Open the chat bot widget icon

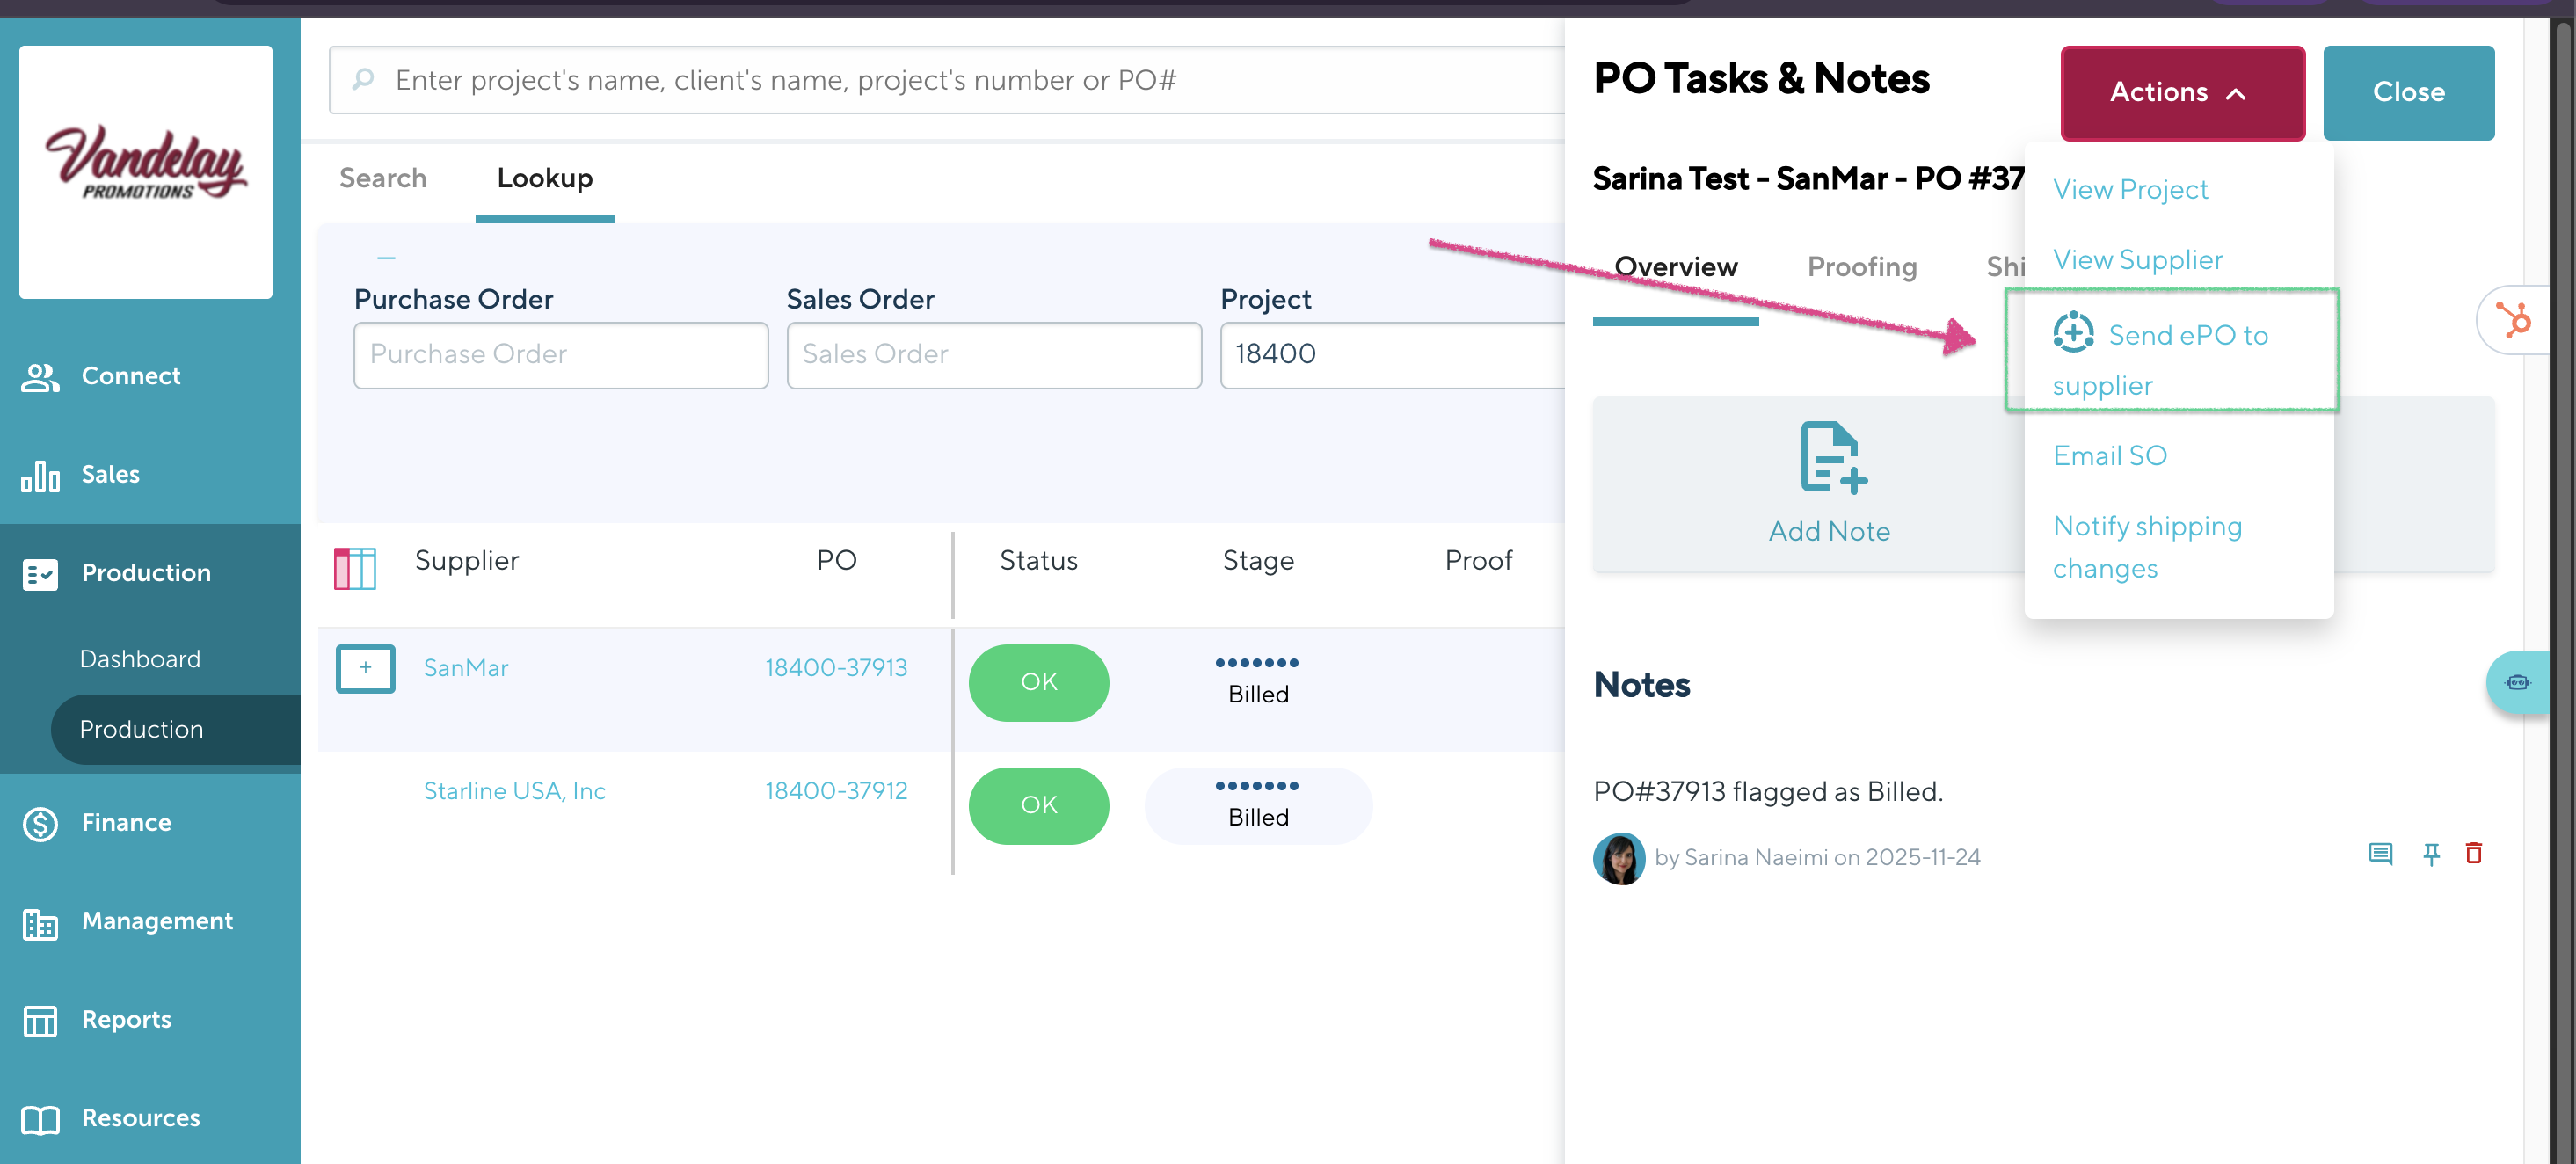click(x=2517, y=682)
